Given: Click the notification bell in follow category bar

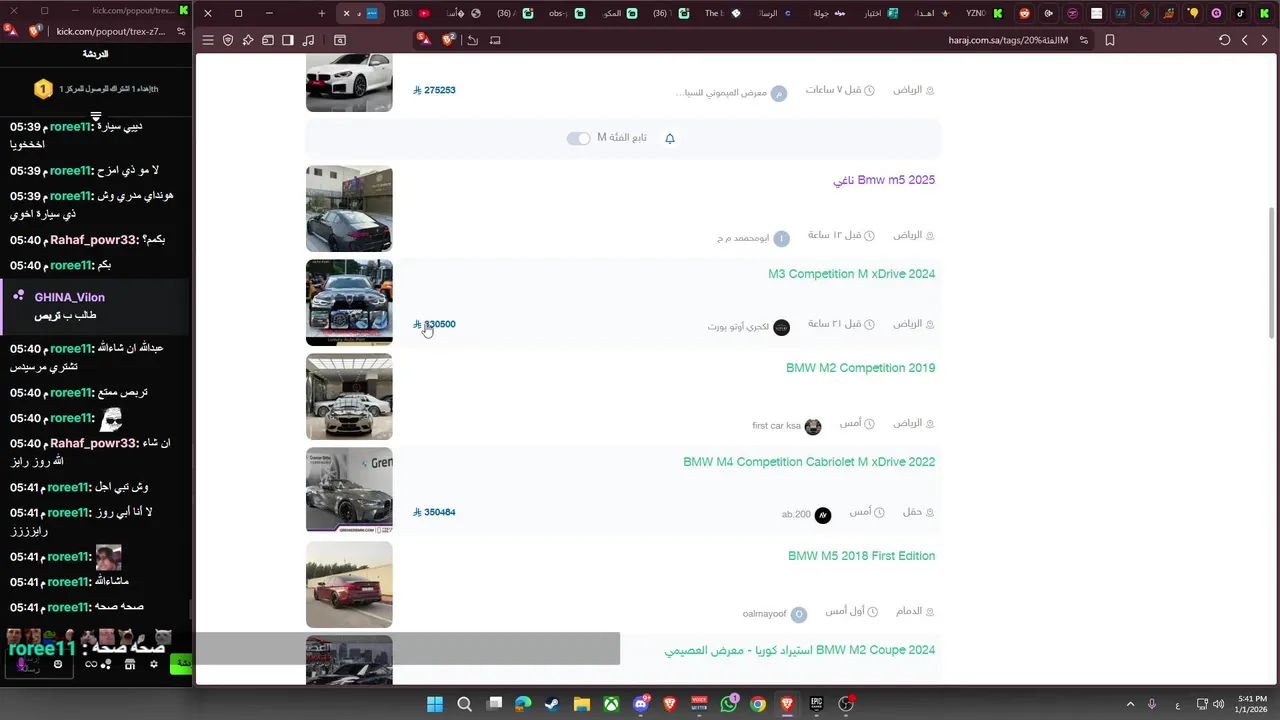Looking at the screenshot, I should pos(670,138).
